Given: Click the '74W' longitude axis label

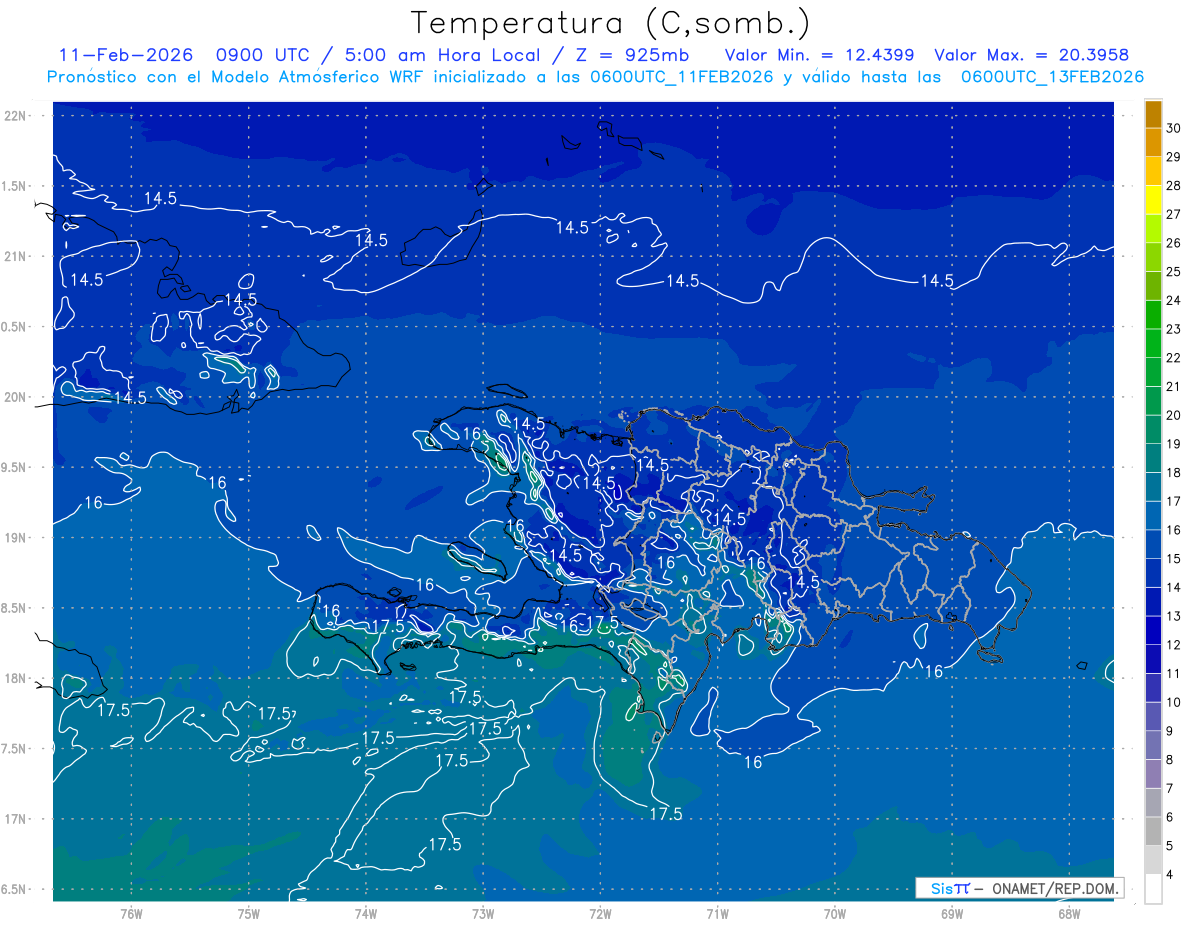Looking at the screenshot, I should 366,913.
